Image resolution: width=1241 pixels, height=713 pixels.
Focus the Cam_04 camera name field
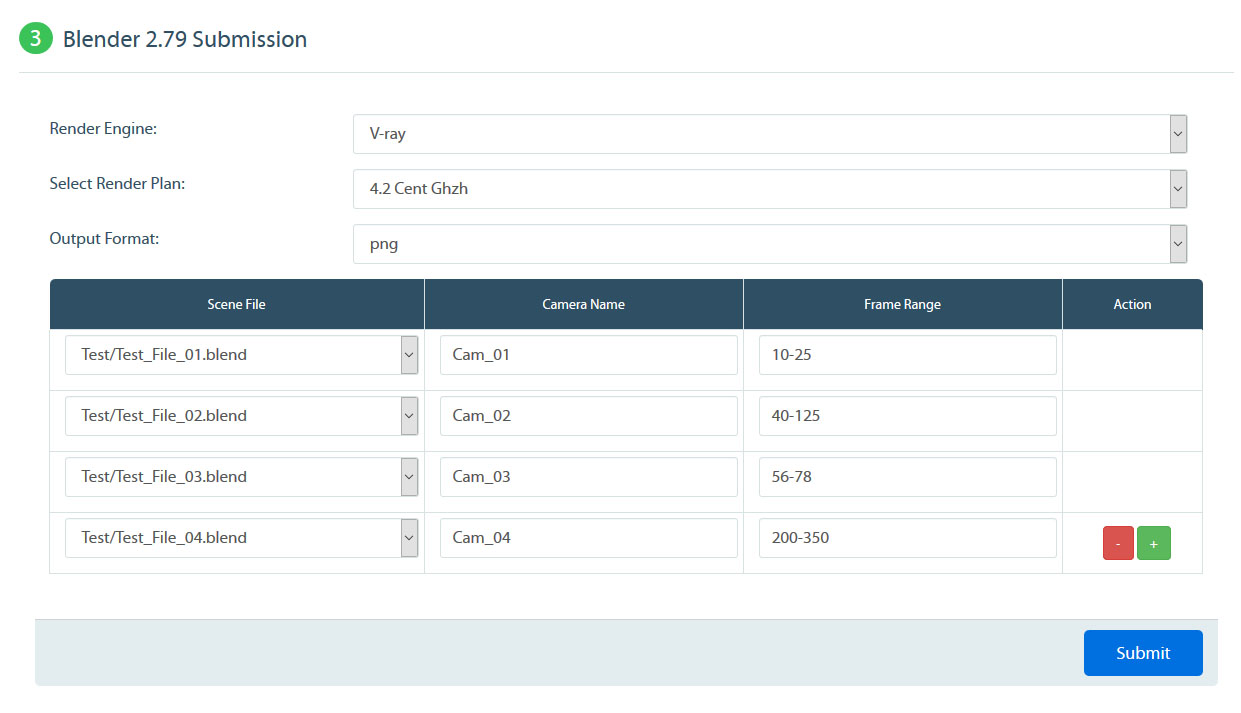click(588, 538)
